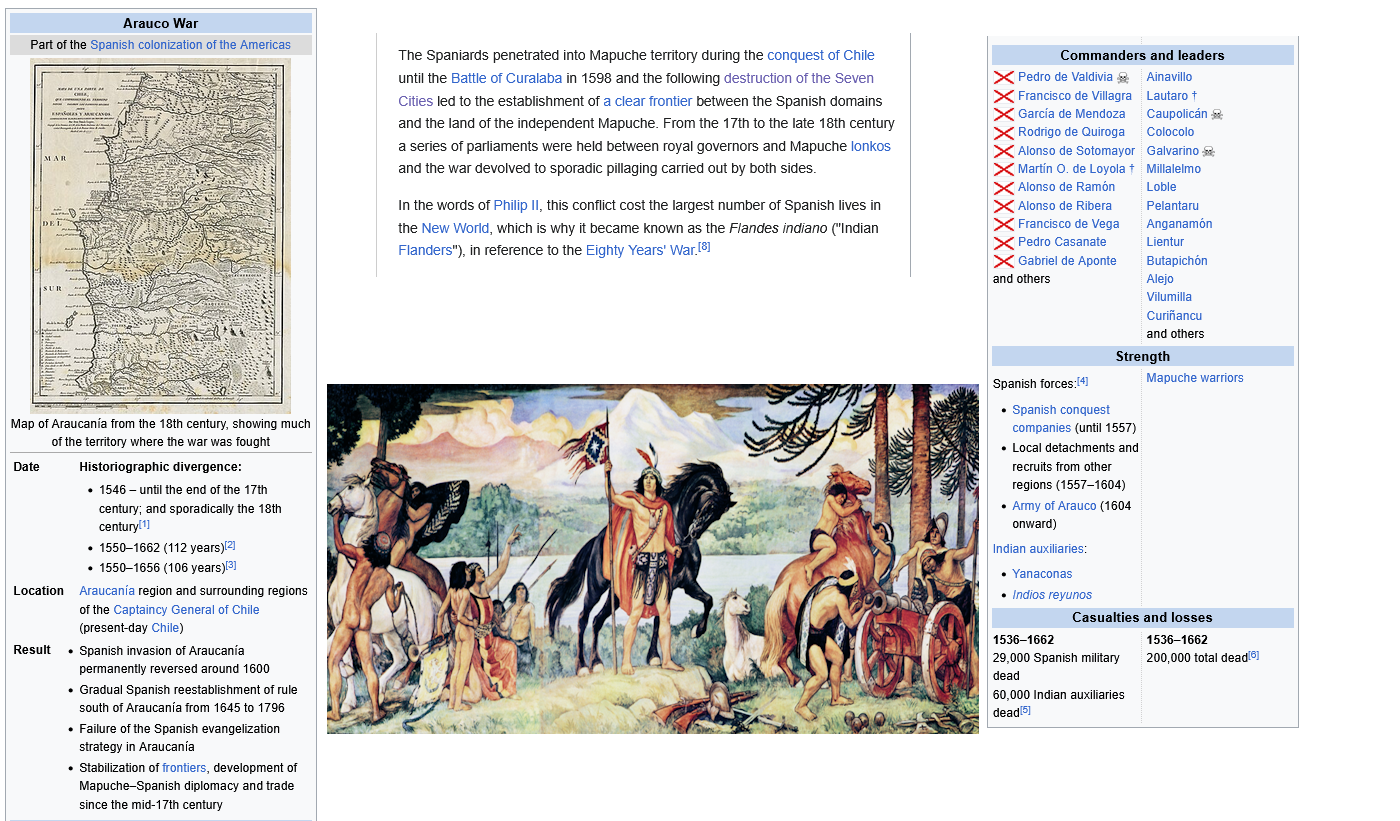Click the flag icon beside Francisco de Villagra
Image resolution: width=1400 pixels, height=821 pixels.
click(1003, 96)
